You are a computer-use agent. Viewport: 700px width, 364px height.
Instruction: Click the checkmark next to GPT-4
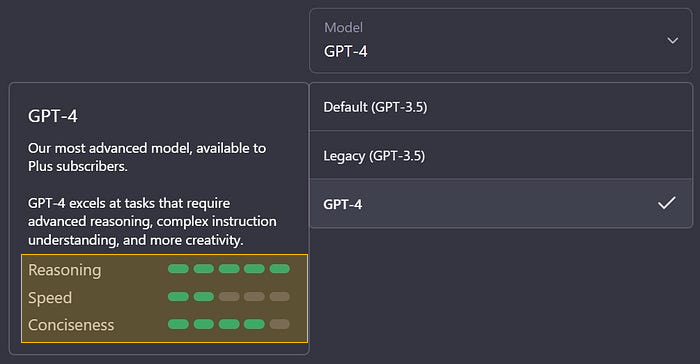point(667,203)
